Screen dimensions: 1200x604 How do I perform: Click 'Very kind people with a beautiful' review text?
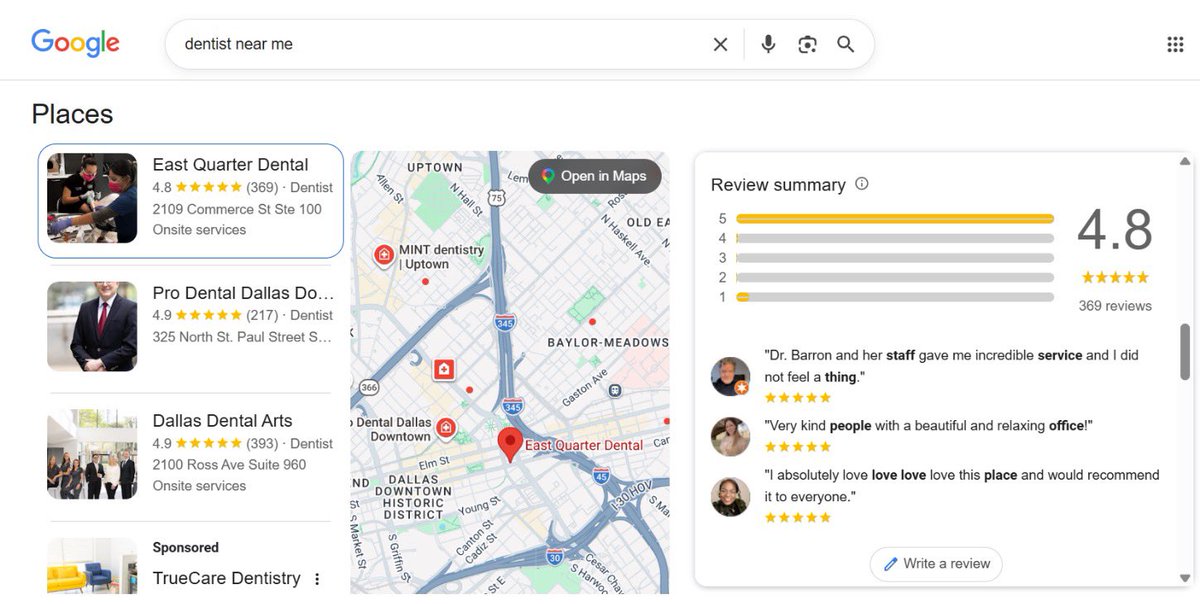[928, 426]
